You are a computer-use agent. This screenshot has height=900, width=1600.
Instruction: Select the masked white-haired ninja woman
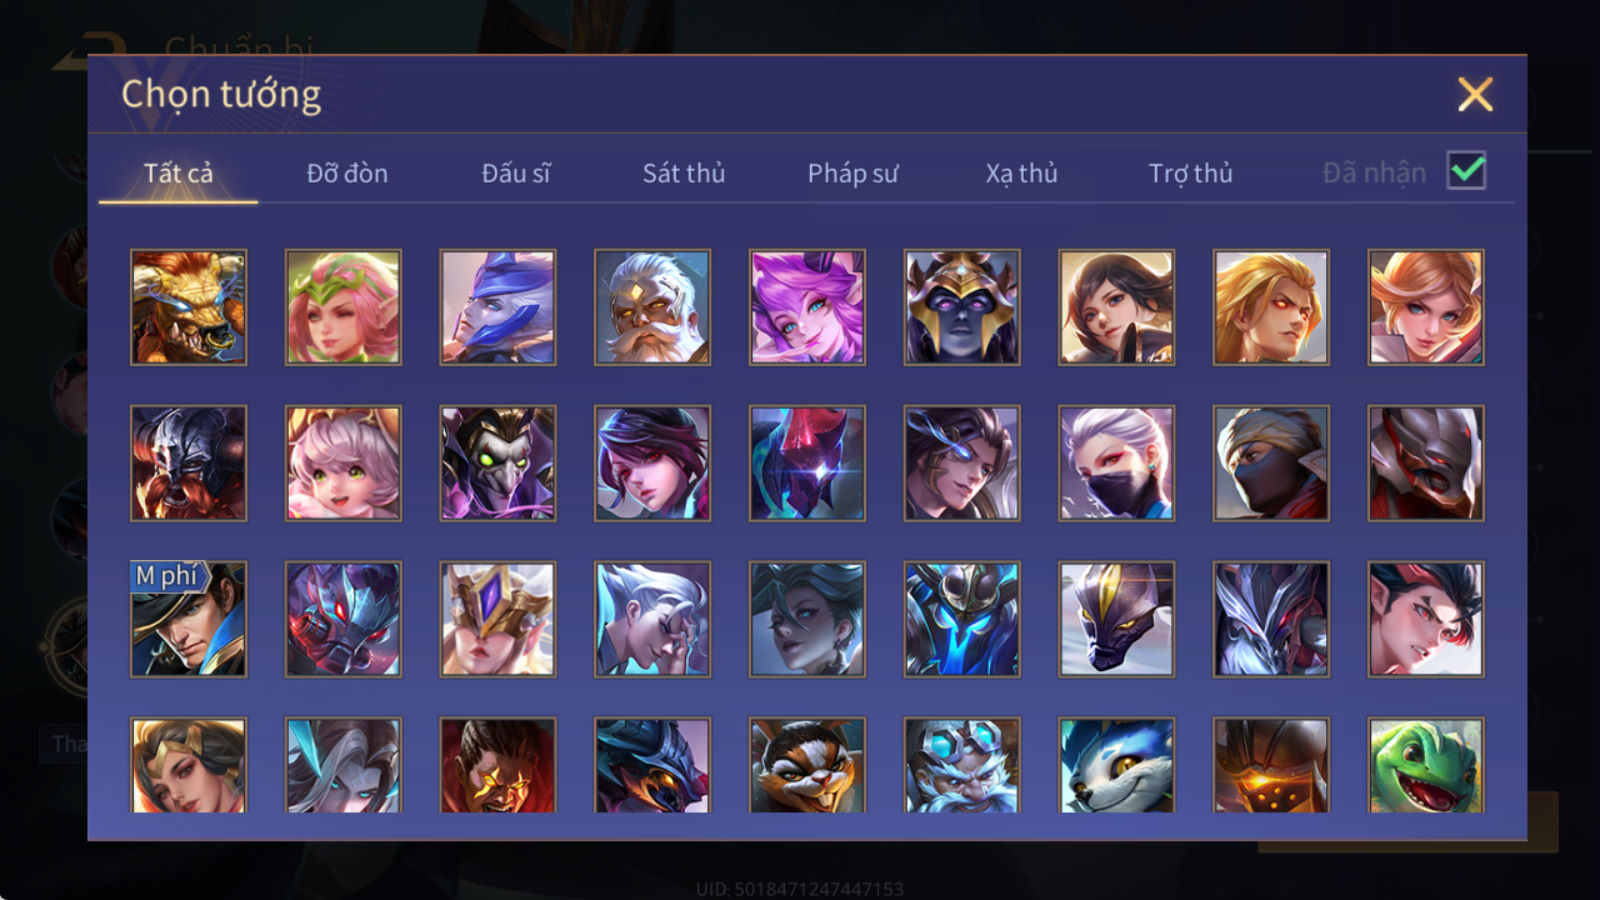click(1117, 463)
